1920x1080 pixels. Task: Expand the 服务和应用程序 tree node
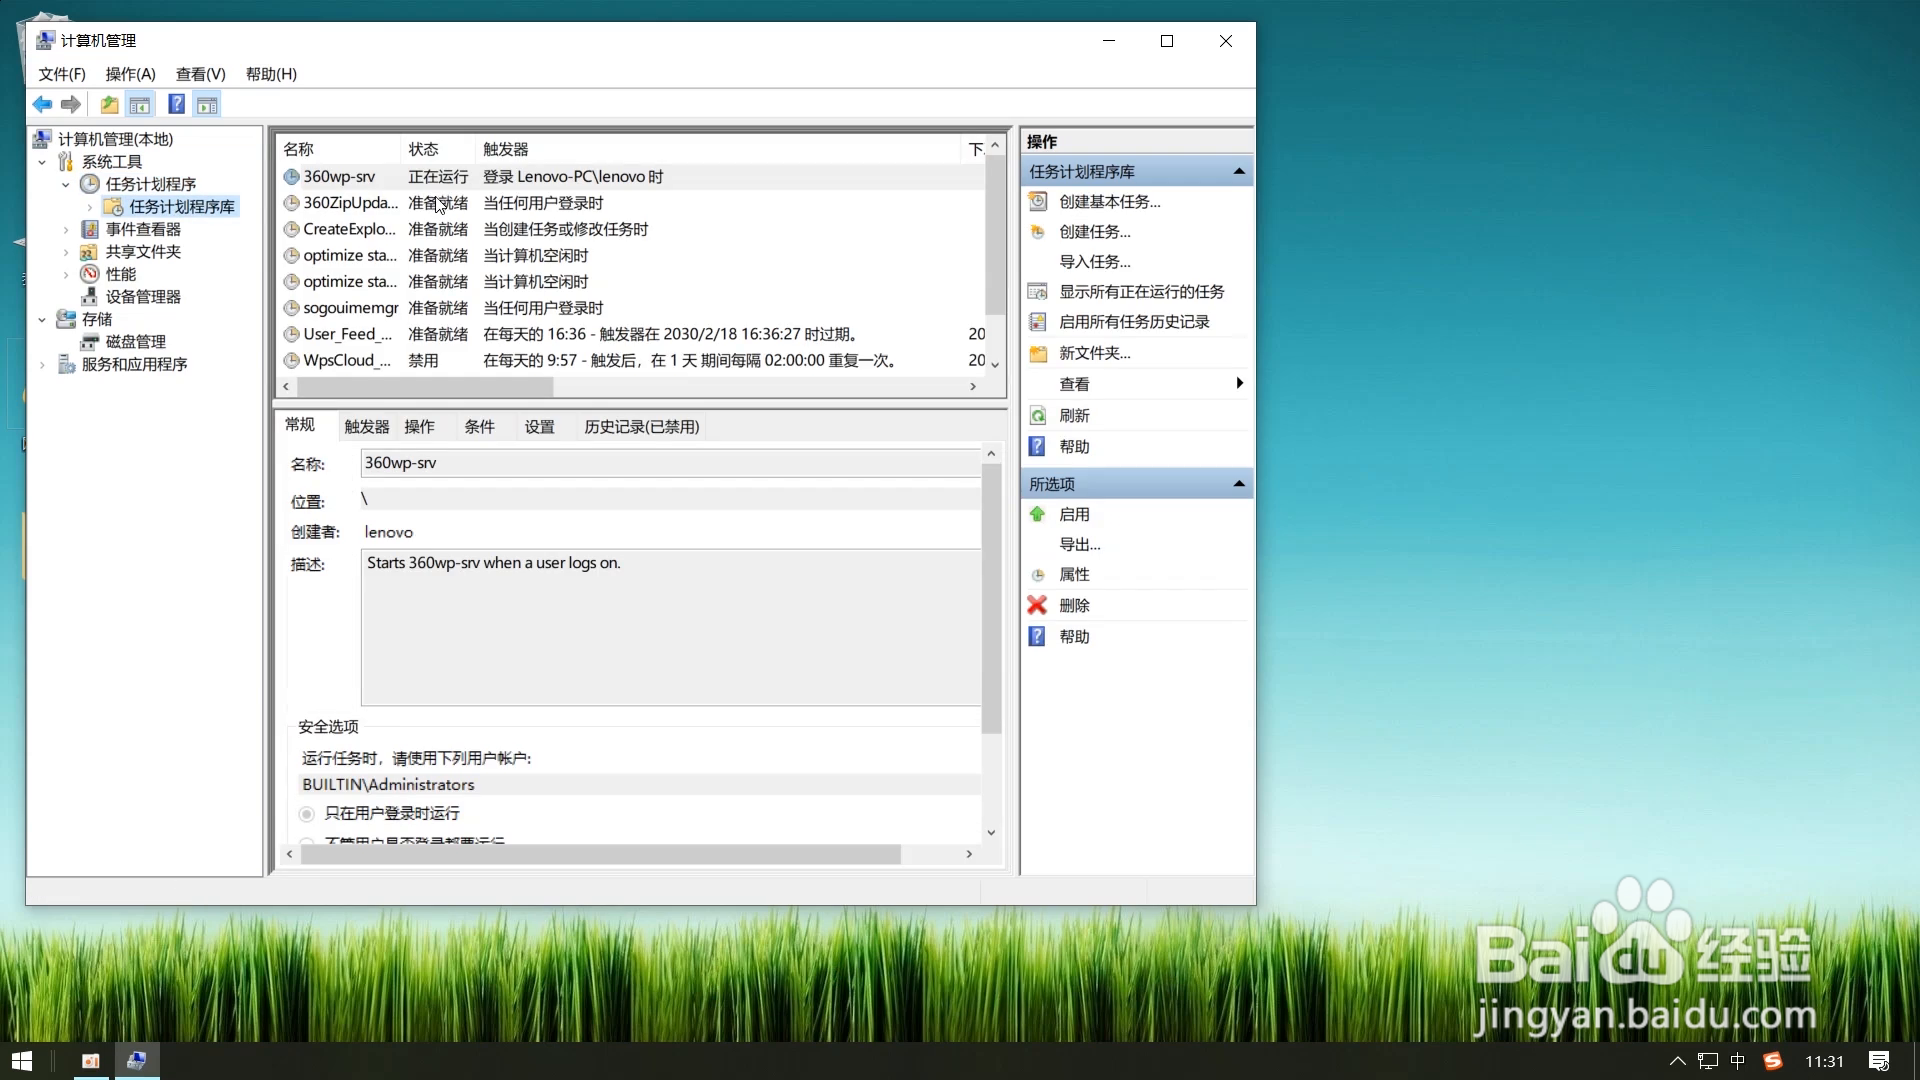(42, 365)
